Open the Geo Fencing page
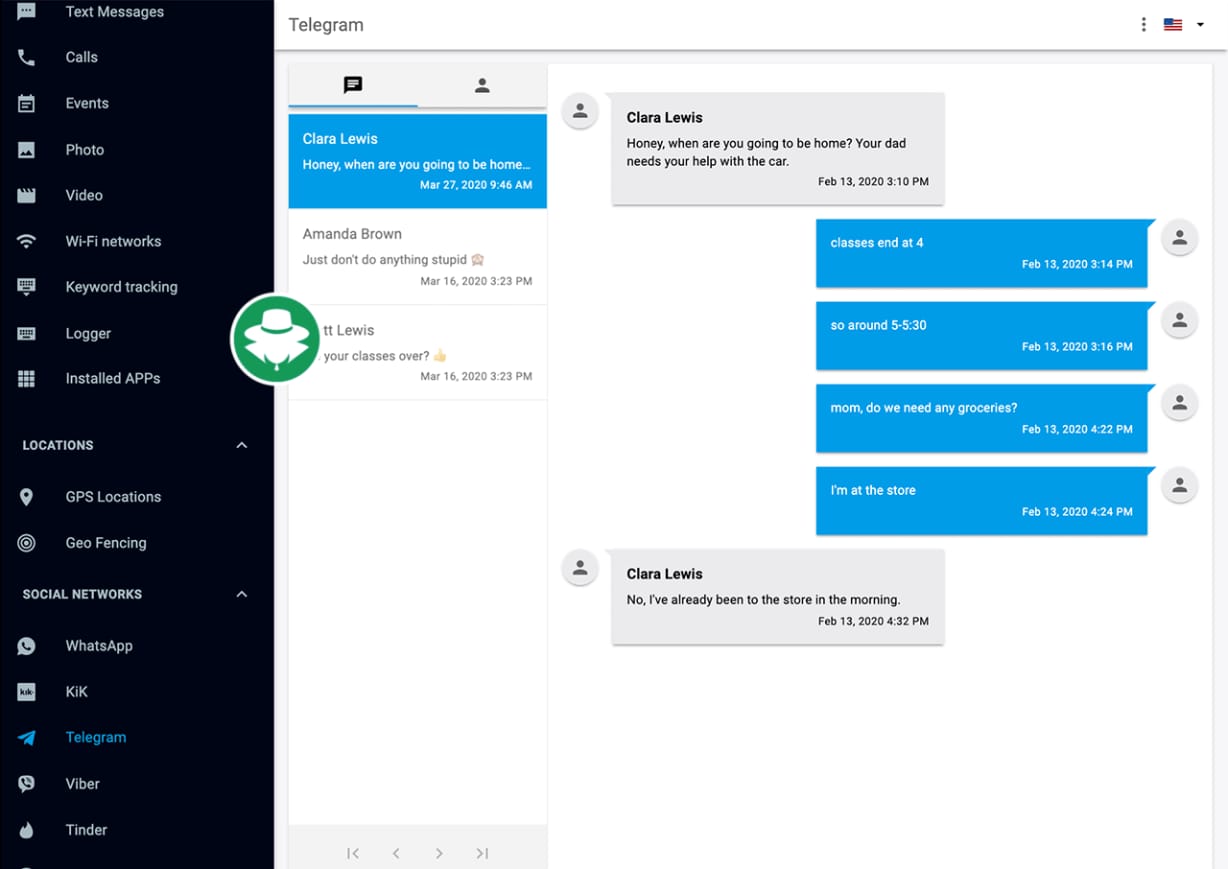Image resolution: width=1228 pixels, height=869 pixels. point(106,542)
